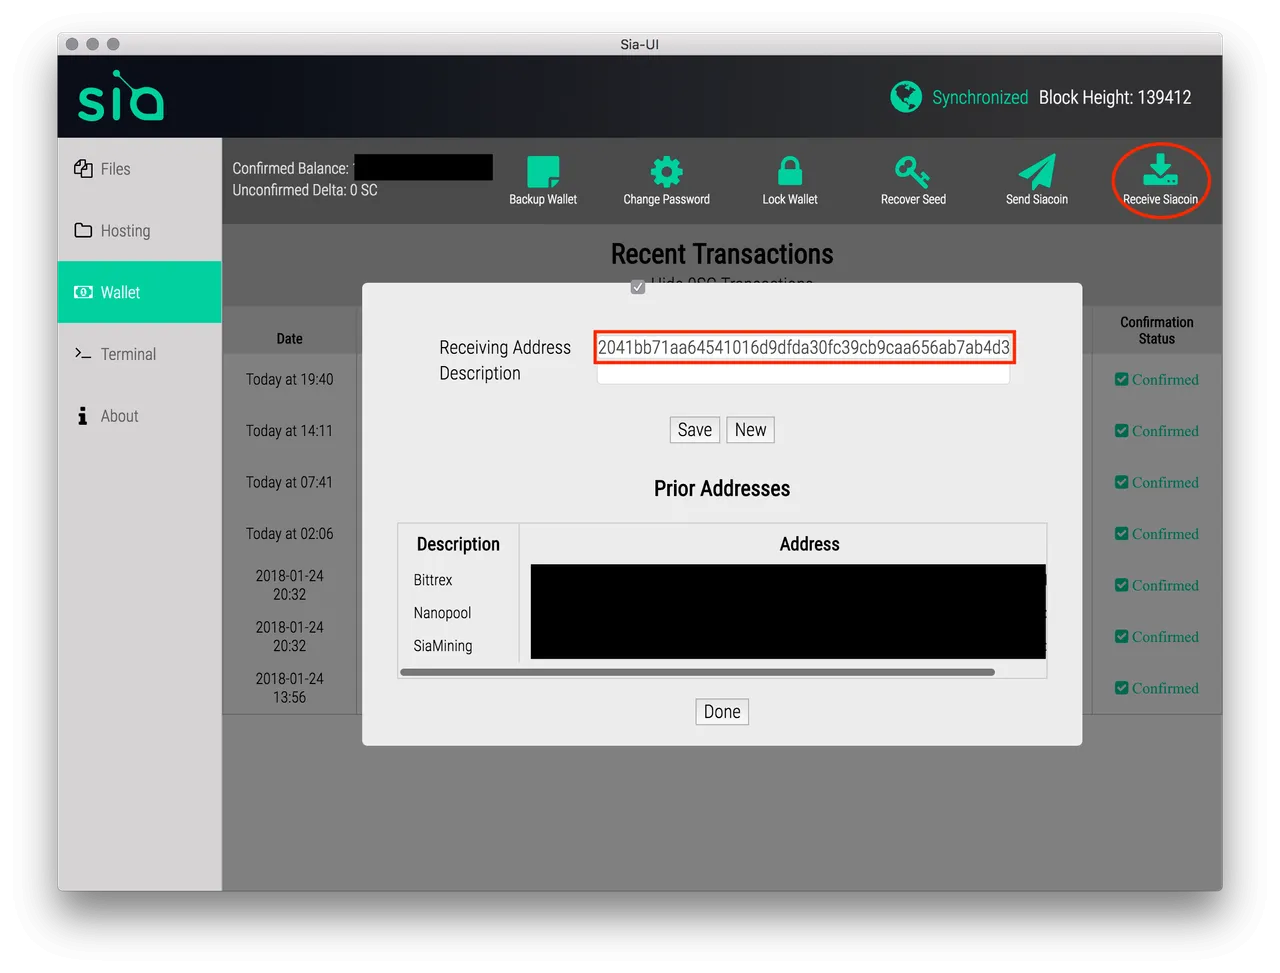Click the New address button
The width and height of the screenshot is (1280, 973).
tap(750, 430)
